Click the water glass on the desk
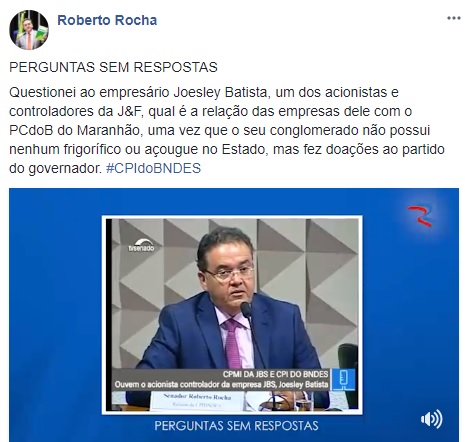 pyautogui.click(x=303, y=402)
